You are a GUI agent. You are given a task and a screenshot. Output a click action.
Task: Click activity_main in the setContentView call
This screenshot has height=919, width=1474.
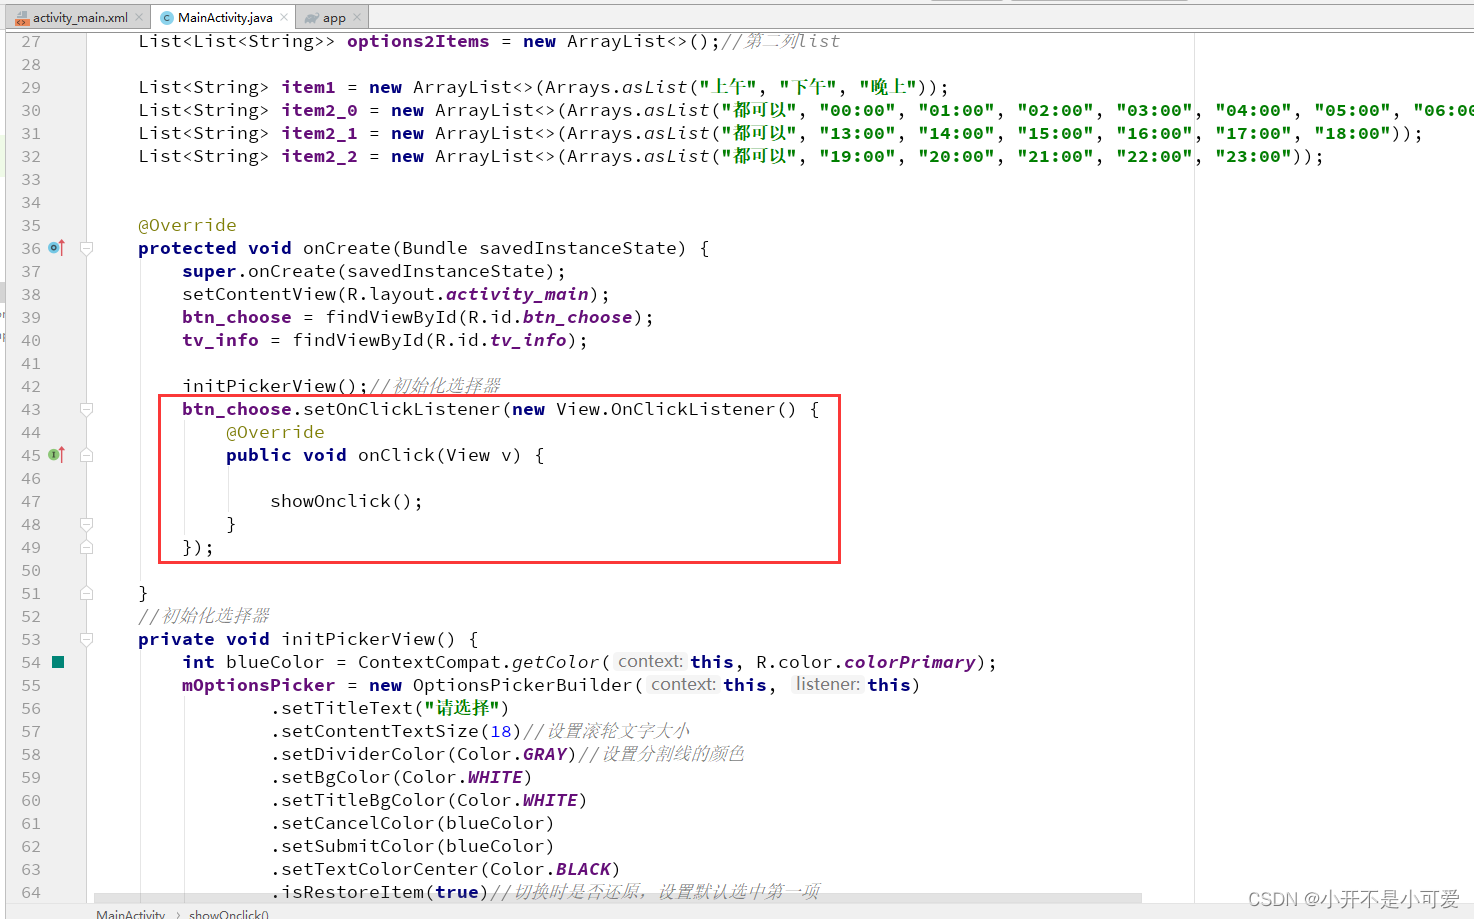click(x=517, y=294)
